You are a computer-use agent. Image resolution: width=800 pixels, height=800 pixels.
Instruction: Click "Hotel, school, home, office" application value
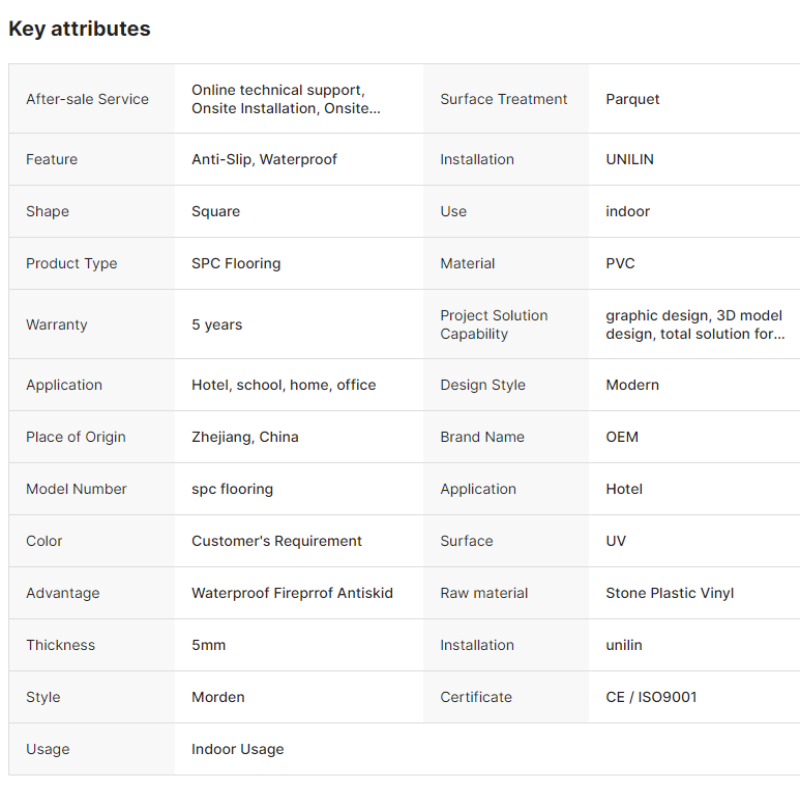coord(284,385)
